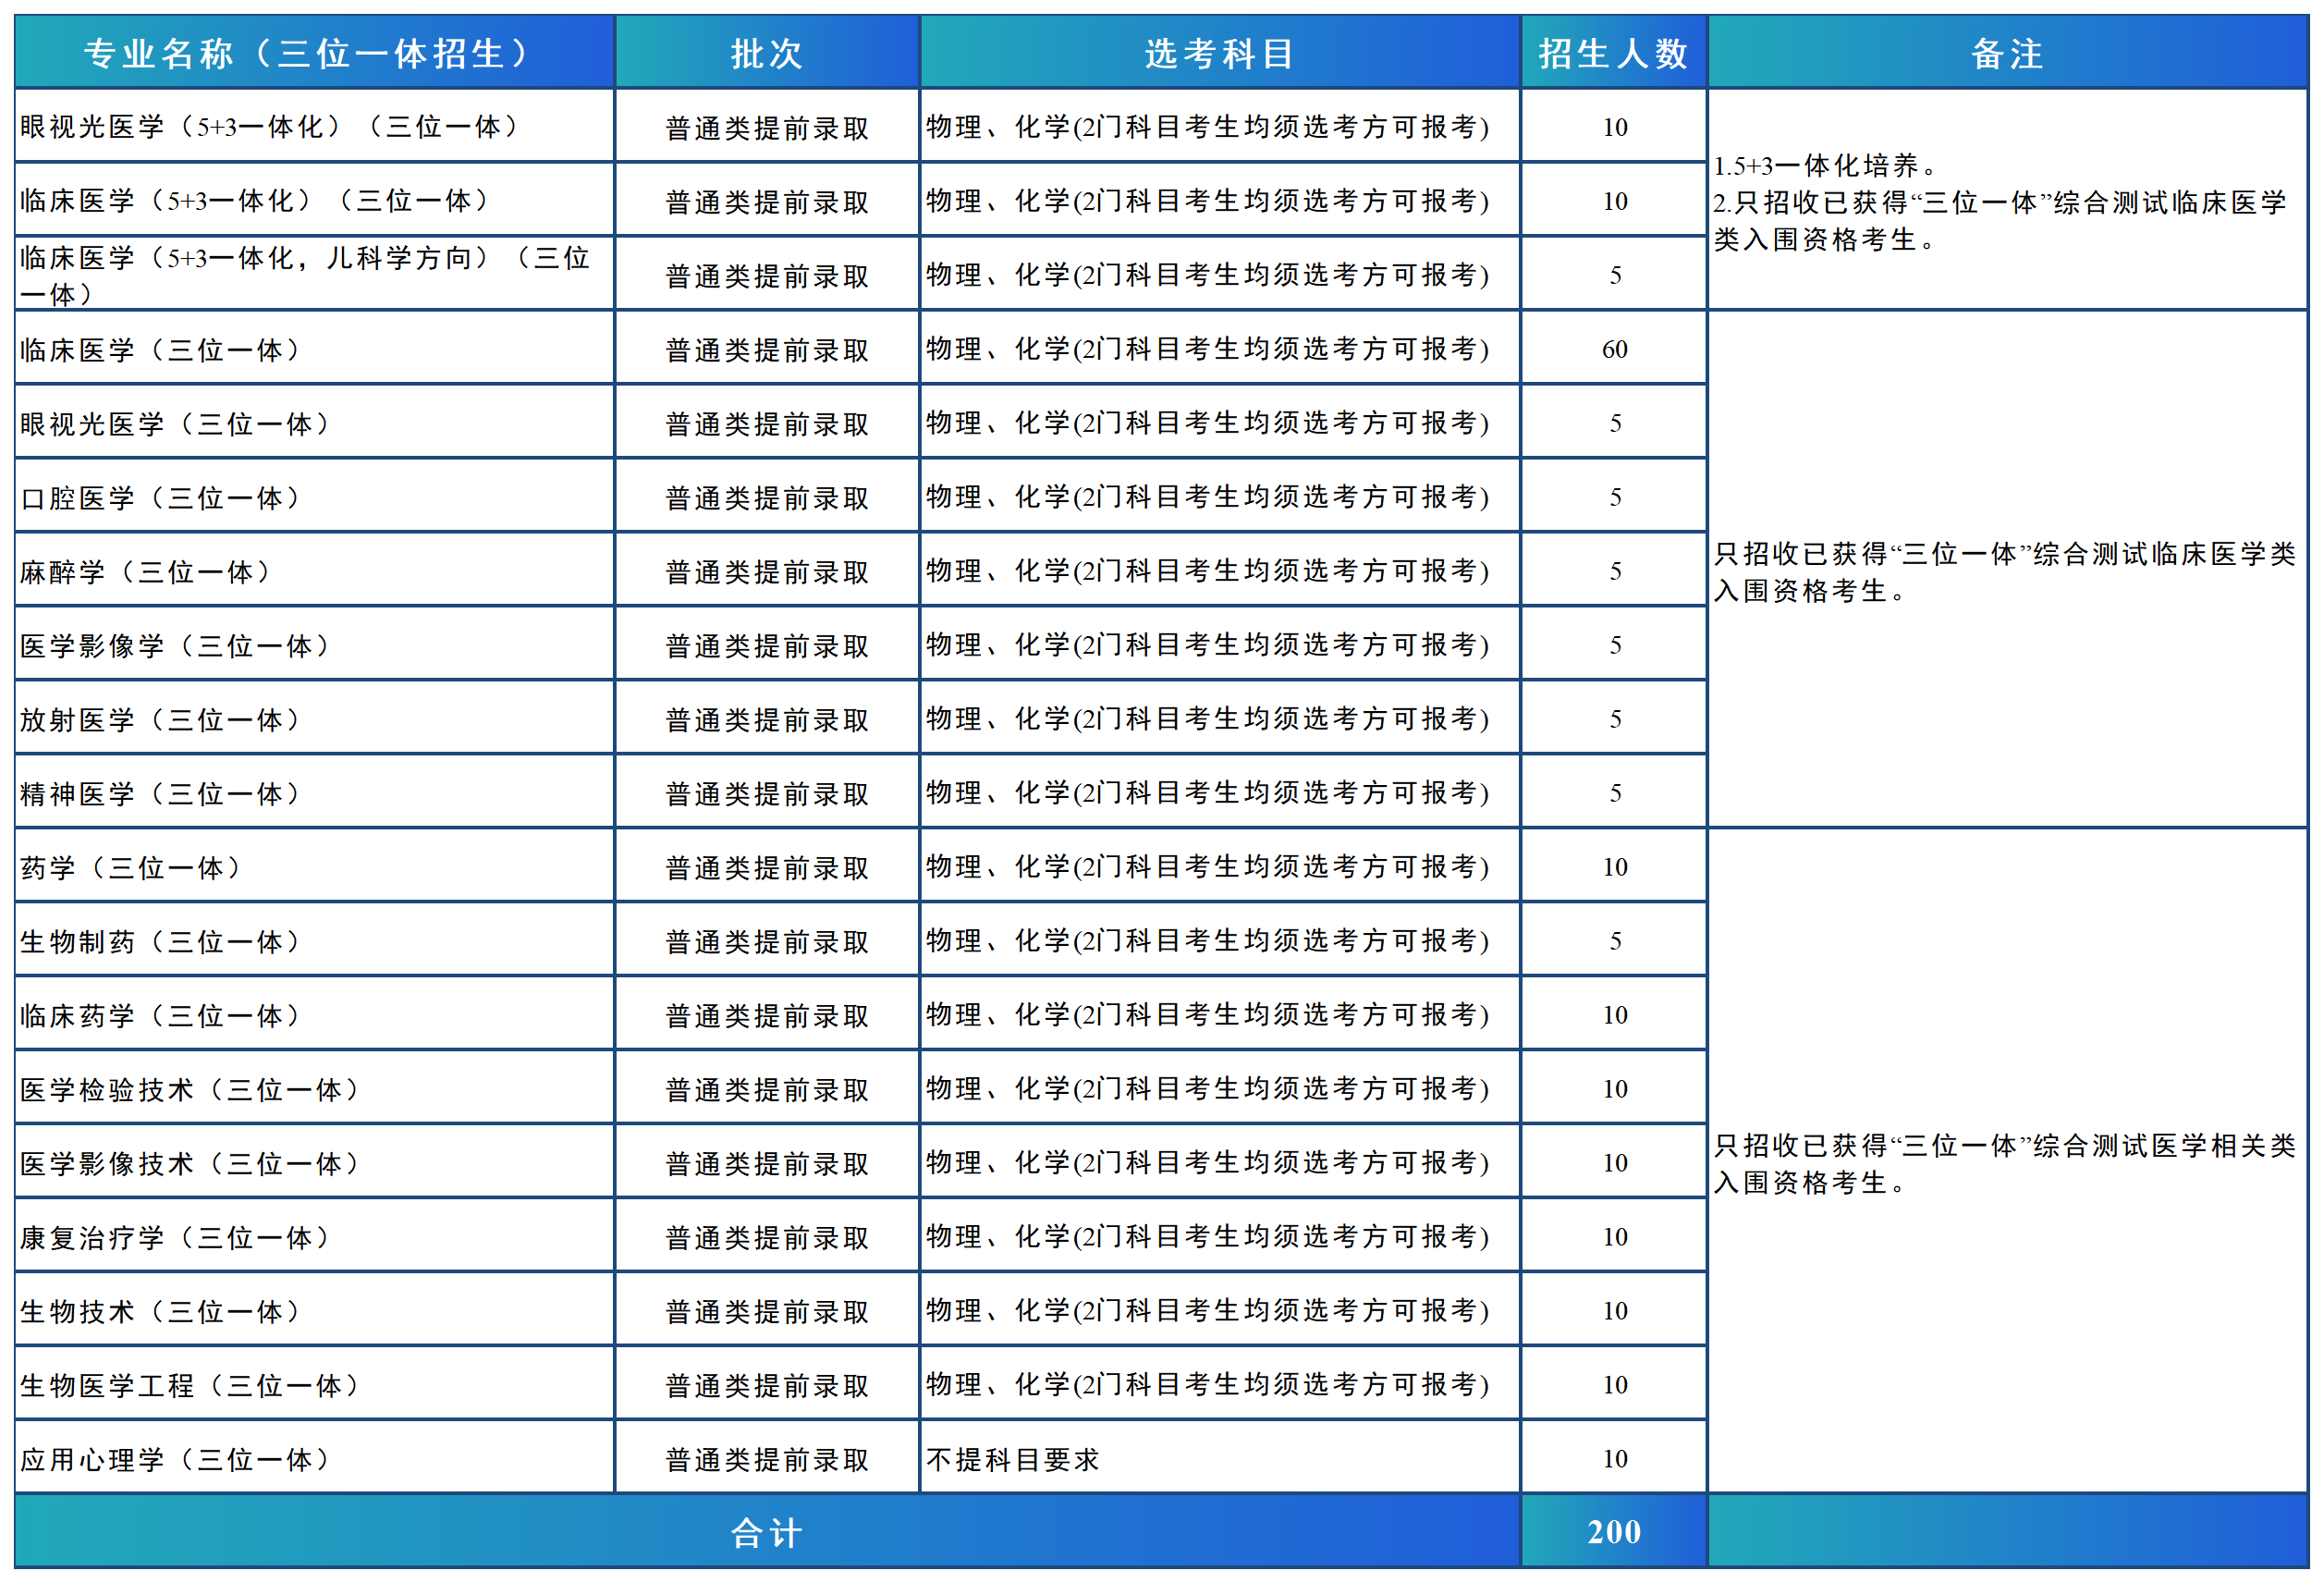Click the 选考科目 column header
This screenshot has width=2324, height=1583.
[x=1219, y=53]
